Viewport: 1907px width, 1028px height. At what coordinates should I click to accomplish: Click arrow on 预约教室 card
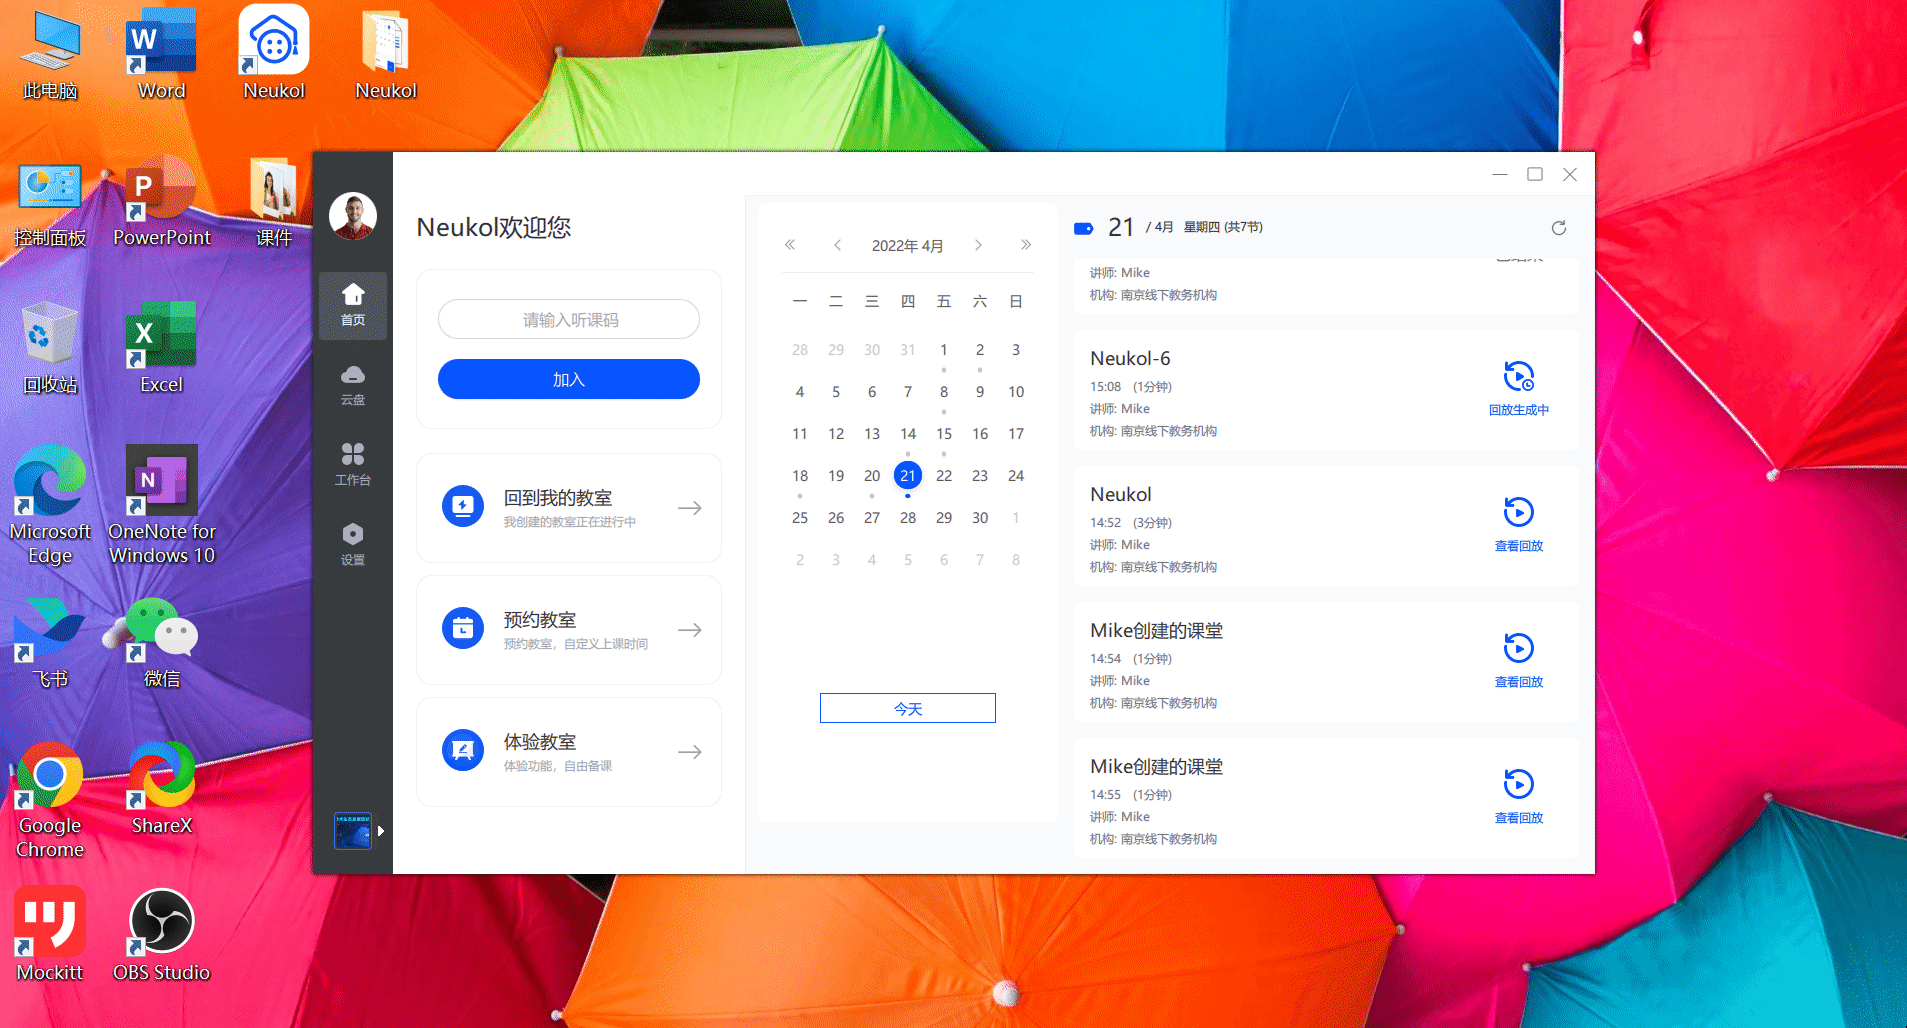coord(690,630)
